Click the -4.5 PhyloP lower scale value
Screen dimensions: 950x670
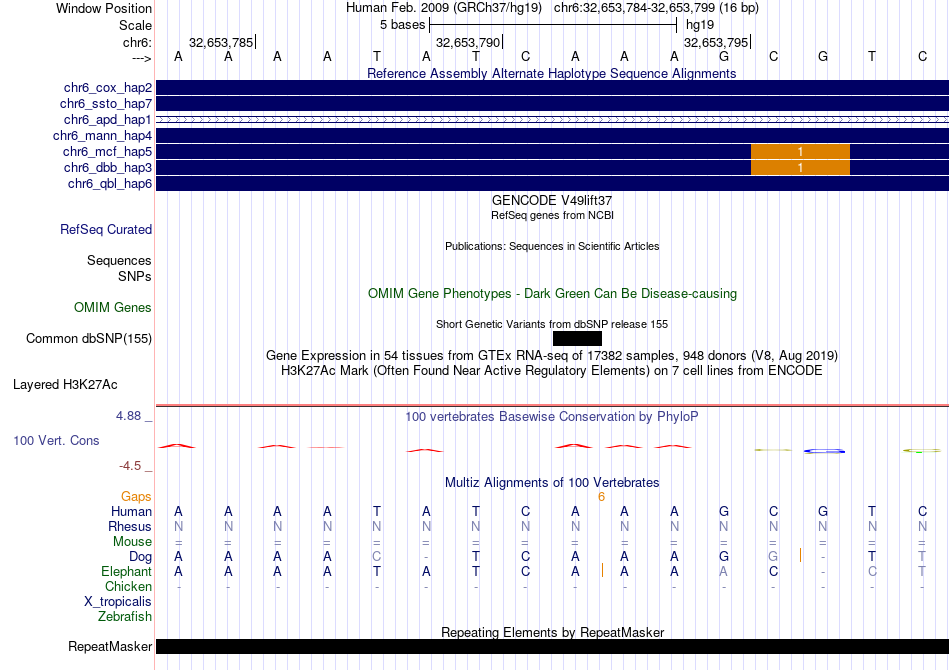130,466
